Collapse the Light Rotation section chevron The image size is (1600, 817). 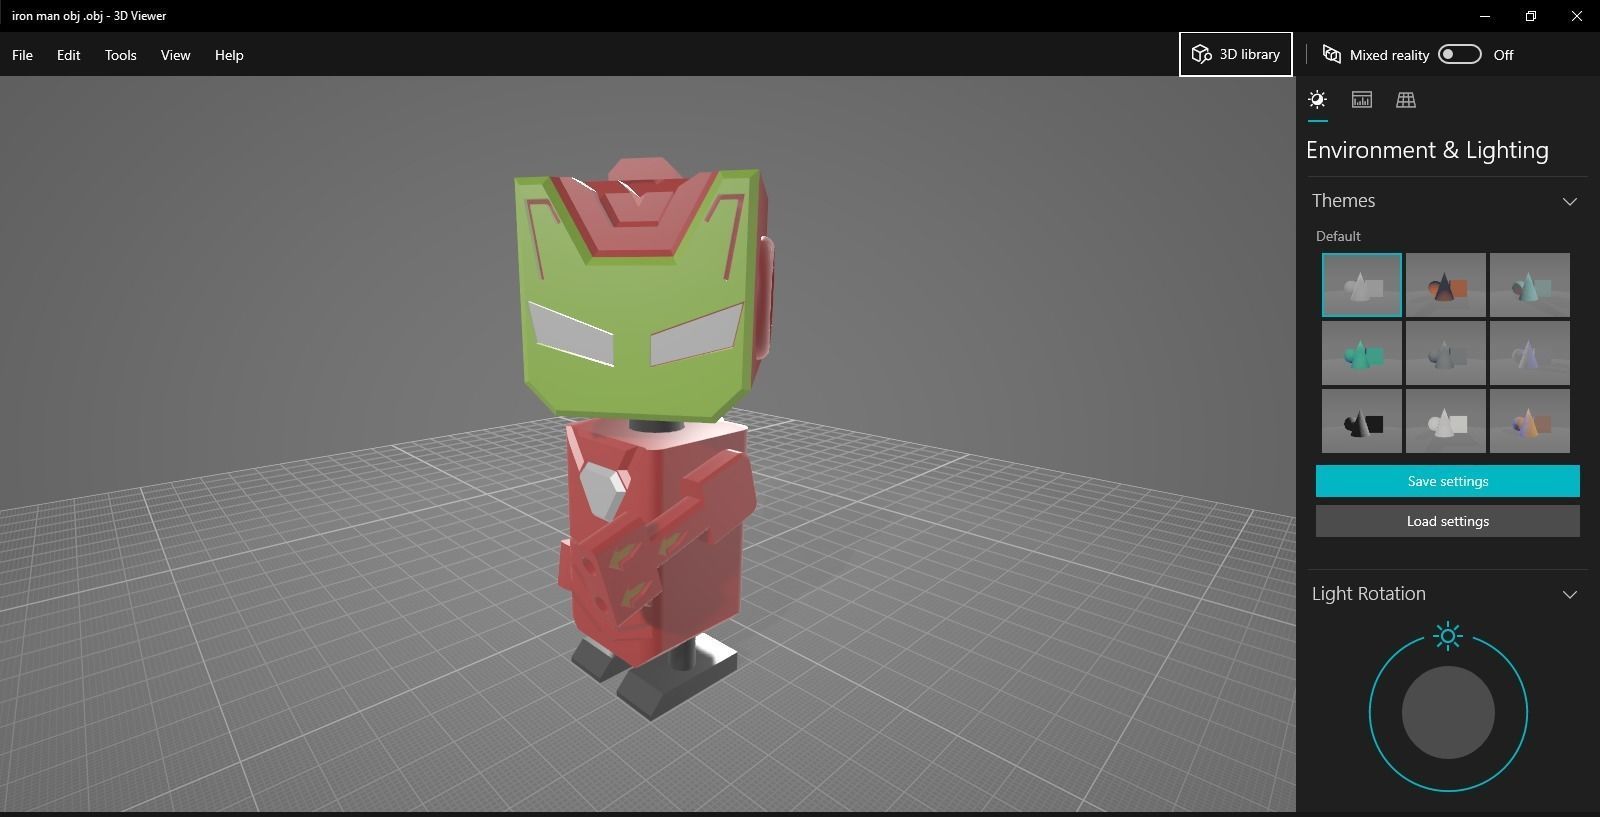(x=1569, y=594)
